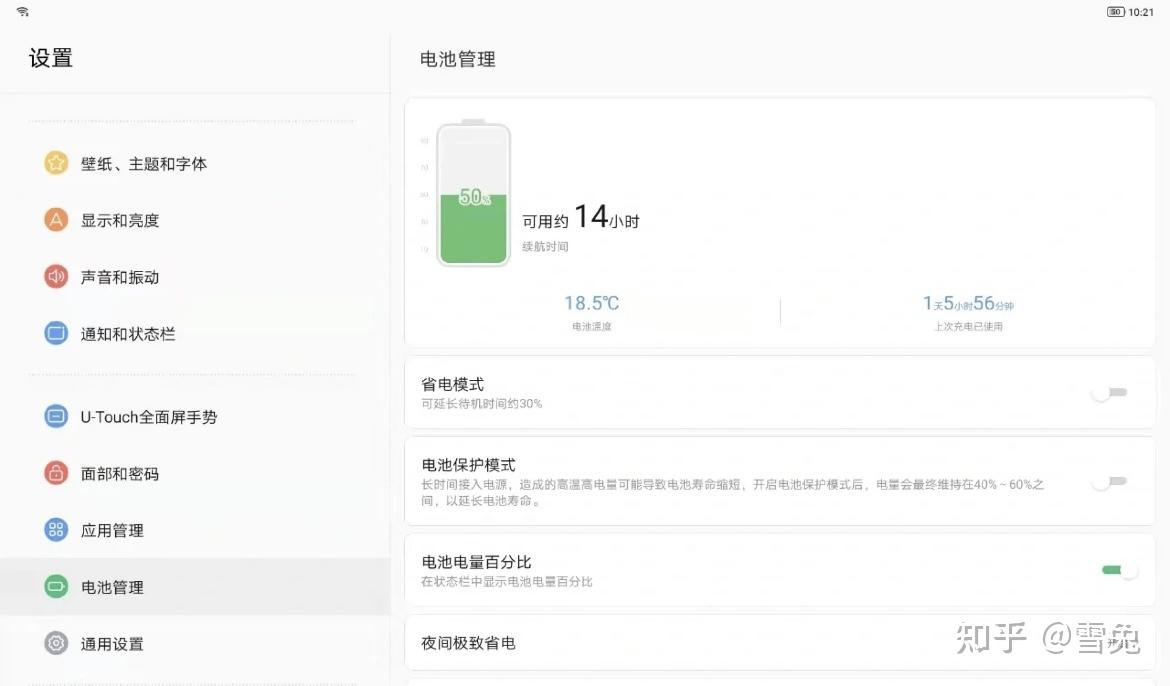Open 显示和亮度 settings
The height and width of the screenshot is (686, 1170).
coord(195,220)
